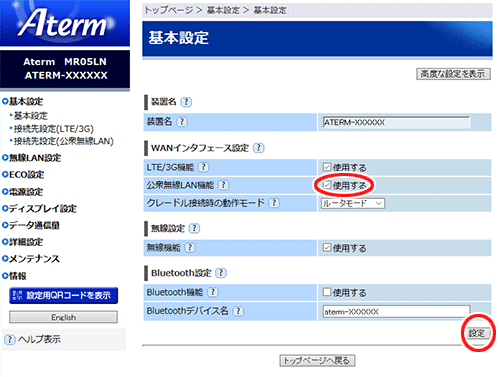Toggle 無線機能 使用する checkbox
The height and width of the screenshot is (377, 500).
click(x=327, y=247)
